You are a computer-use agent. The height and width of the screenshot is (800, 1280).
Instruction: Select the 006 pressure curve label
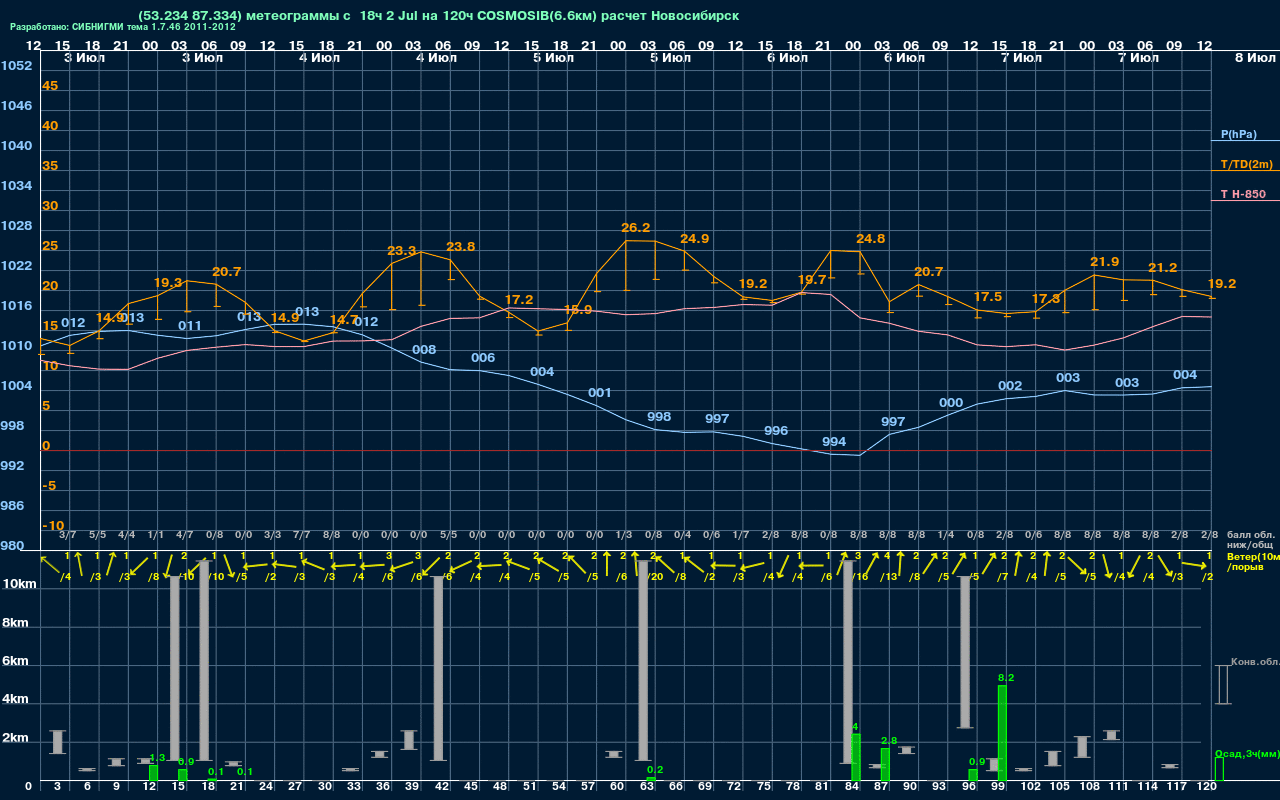(x=483, y=358)
